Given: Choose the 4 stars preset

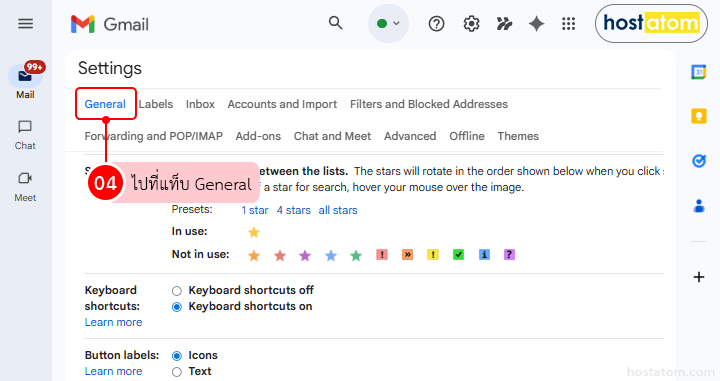Looking at the screenshot, I should (x=293, y=210).
